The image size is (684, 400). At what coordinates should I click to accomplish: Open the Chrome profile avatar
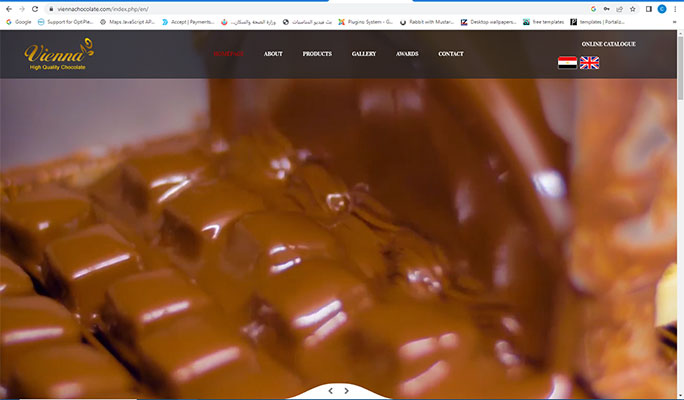point(662,9)
